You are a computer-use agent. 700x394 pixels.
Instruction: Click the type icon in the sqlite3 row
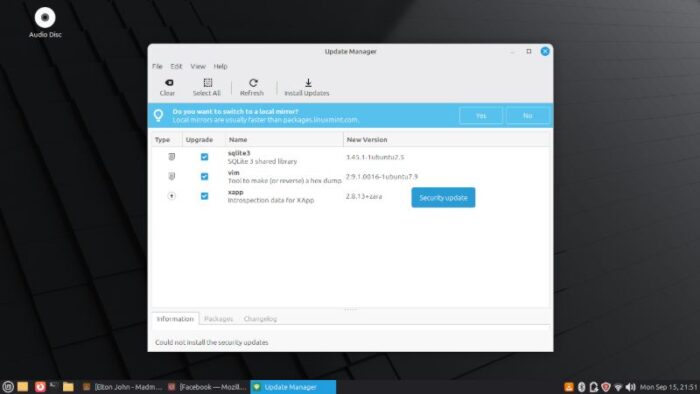(171, 157)
